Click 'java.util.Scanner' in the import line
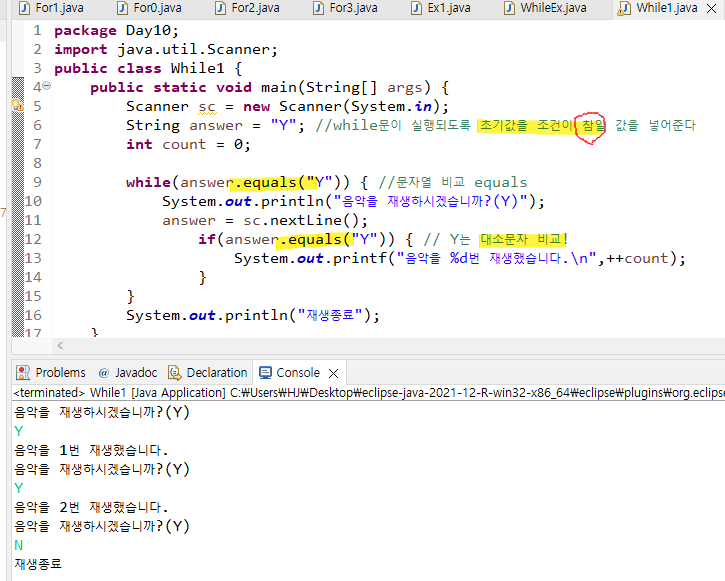 tap(193, 49)
